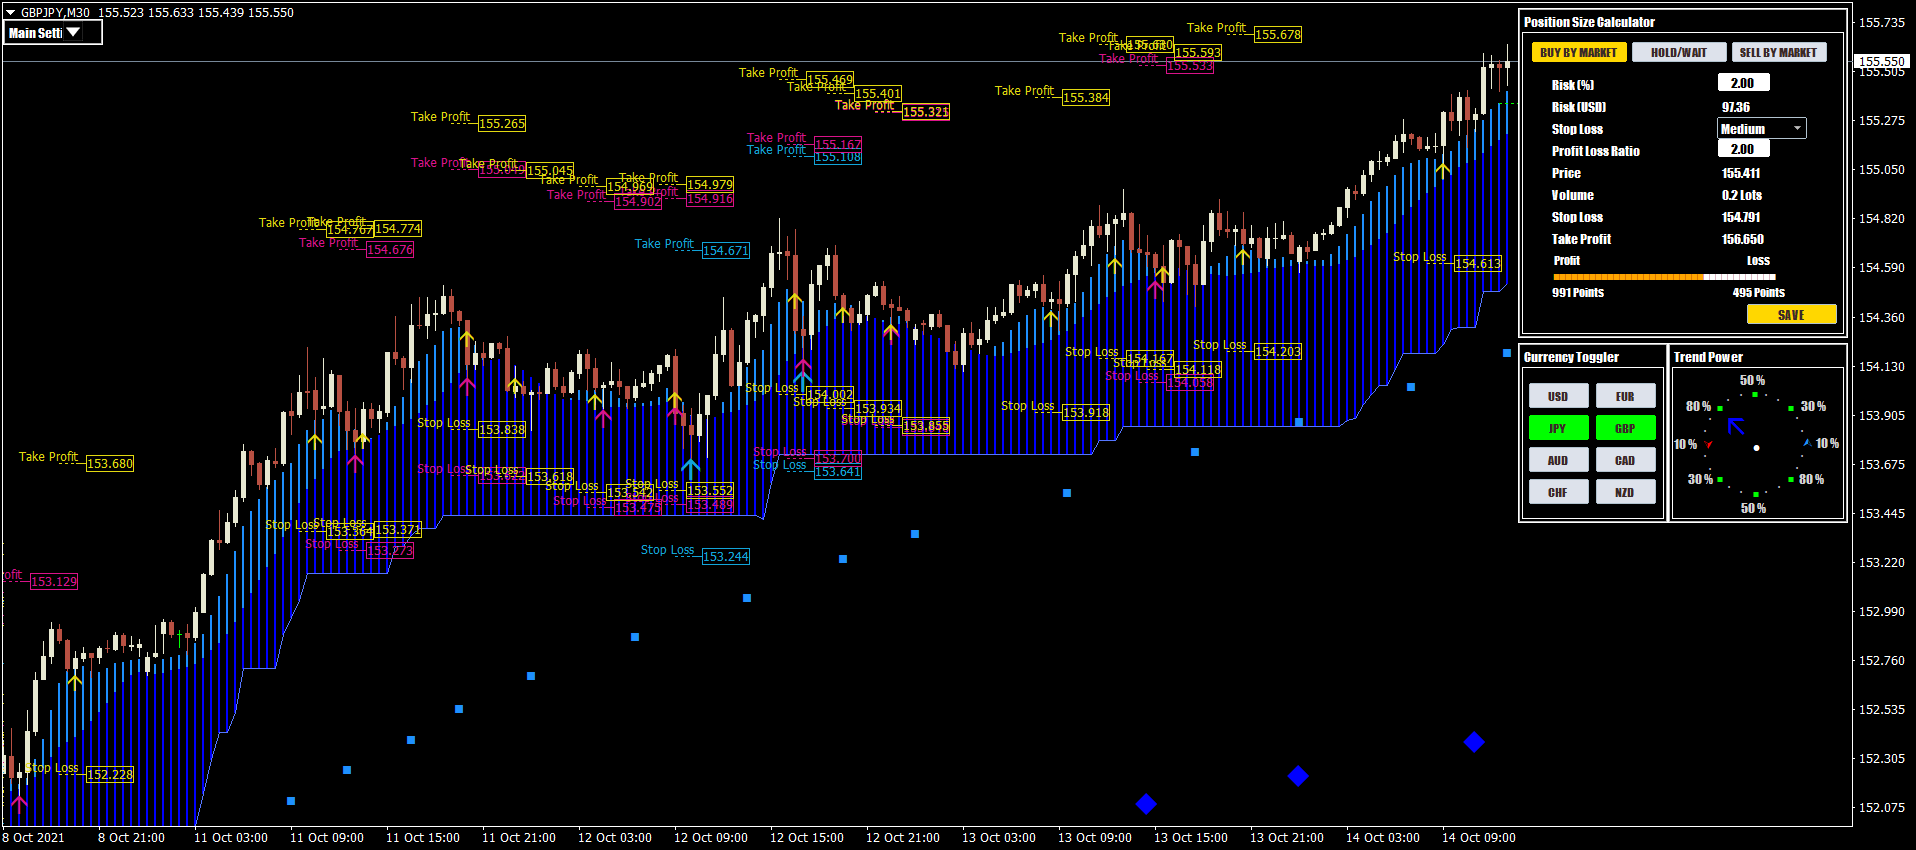
Task: Click the yellow SAVE button
Action: 1791,314
